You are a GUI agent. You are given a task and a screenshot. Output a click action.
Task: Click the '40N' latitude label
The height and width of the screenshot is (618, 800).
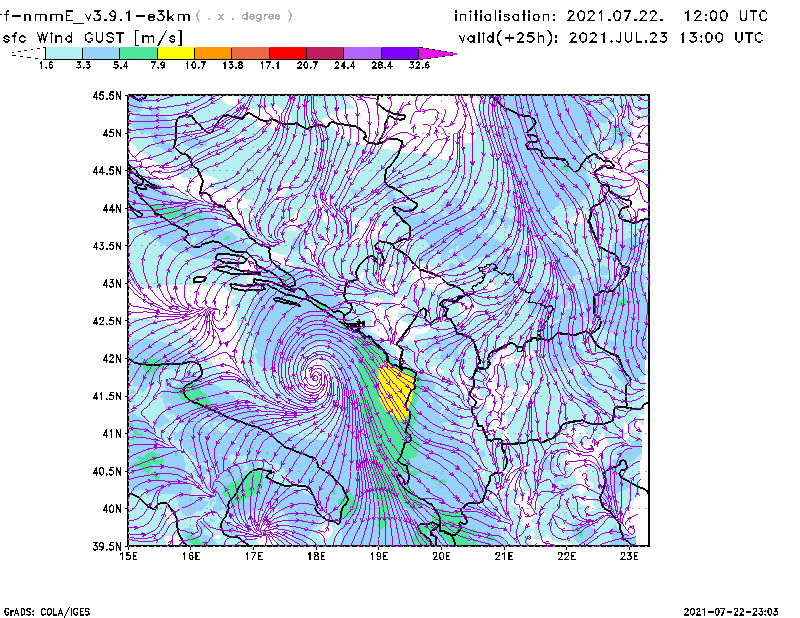(x=112, y=509)
